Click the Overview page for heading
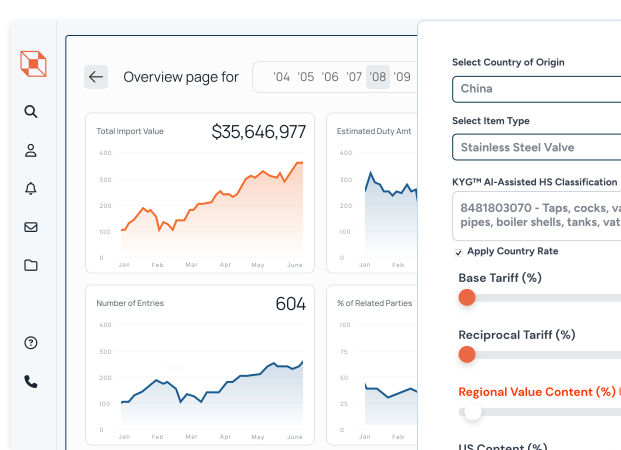 pos(181,77)
